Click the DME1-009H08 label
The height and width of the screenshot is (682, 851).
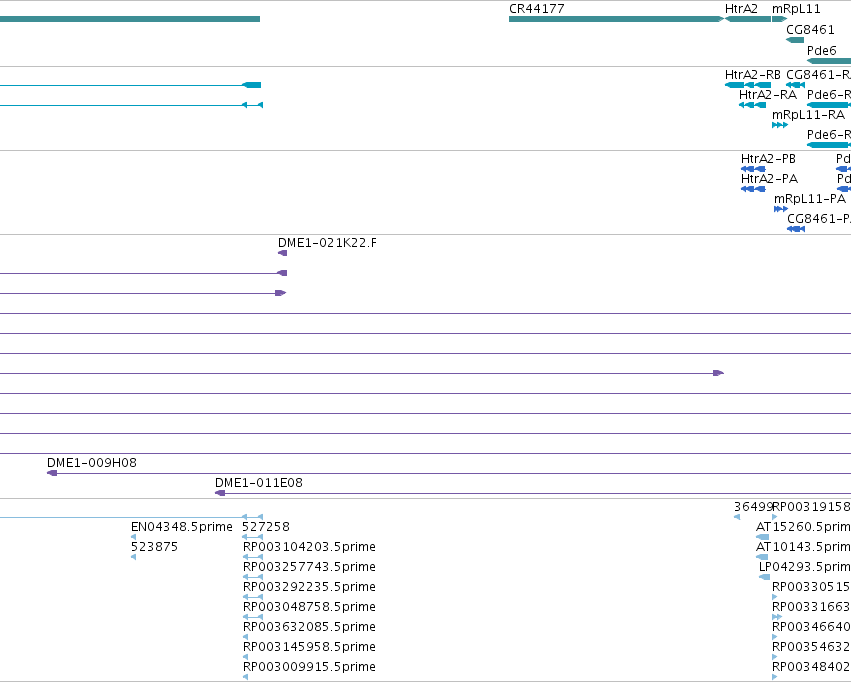pyautogui.click(x=92, y=463)
